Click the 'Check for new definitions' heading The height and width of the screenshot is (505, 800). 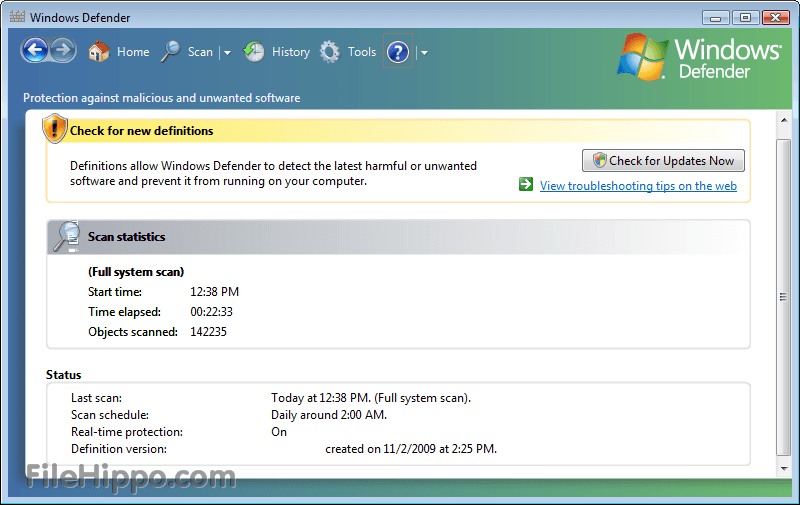coord(141,131)
